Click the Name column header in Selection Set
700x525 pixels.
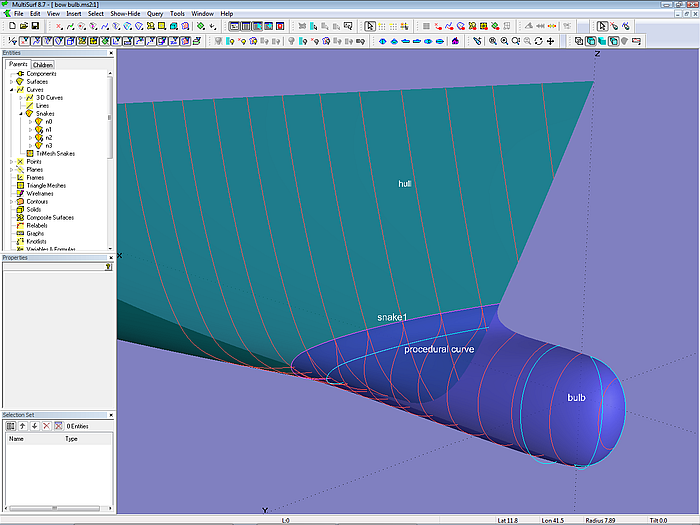click(x=16, y=438)
